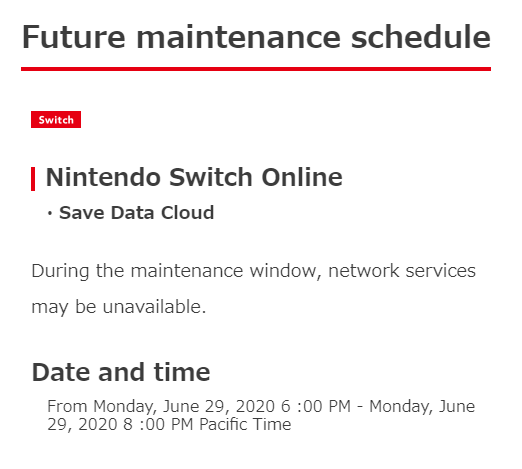Click the red Switch platform badge
522x469 pixels.
tap(56, 119)
